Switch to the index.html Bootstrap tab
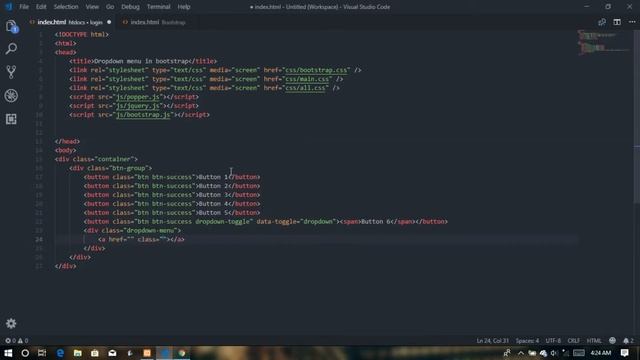Viewport: 640px width, 360px height. coord(154,22)
